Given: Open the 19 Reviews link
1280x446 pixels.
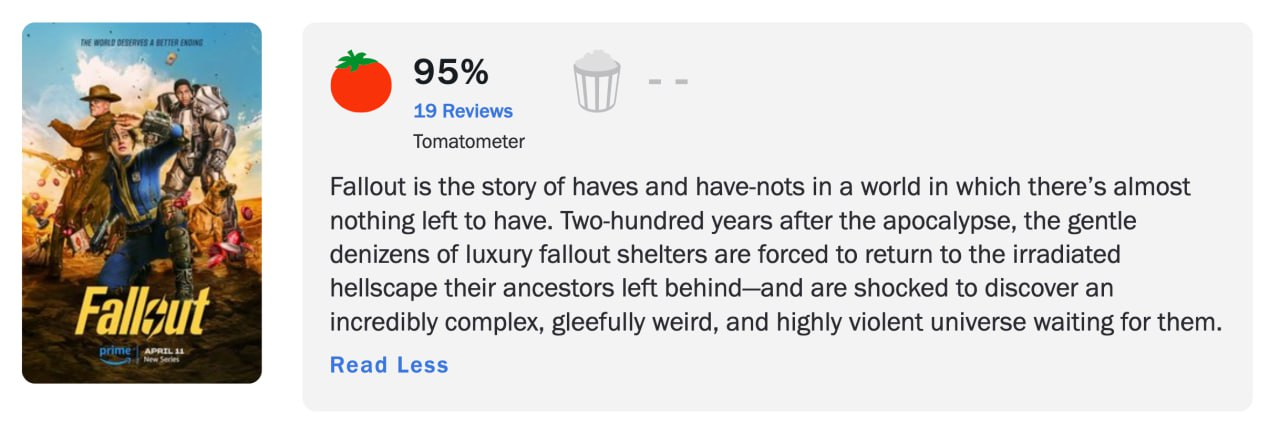Looking at the screenshot, I should 463,111.
